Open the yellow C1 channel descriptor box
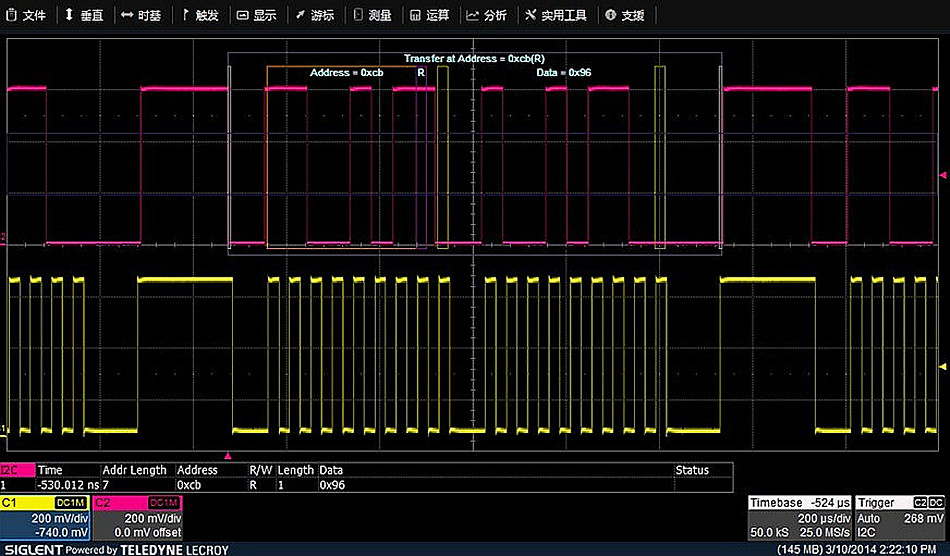950x556 pixels. [x=44, y=518]
